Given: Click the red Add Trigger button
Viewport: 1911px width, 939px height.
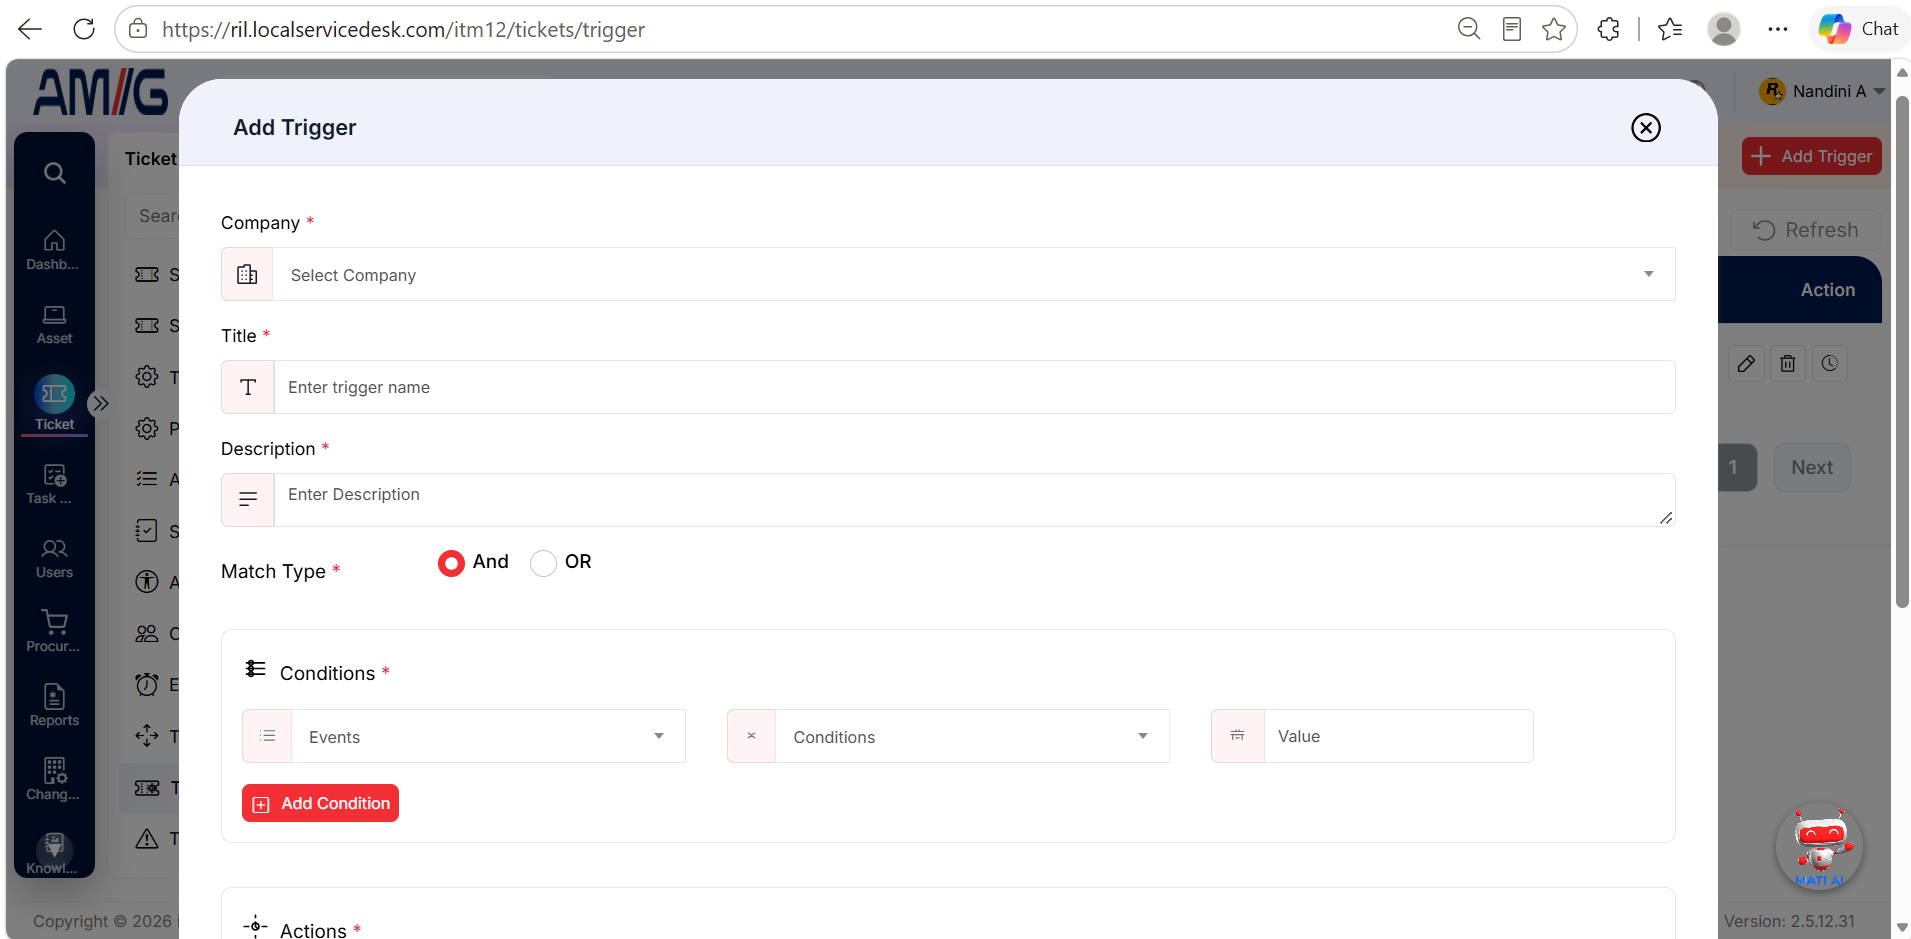Looking at the screenshot, I should pyautogui.click(x=1812, y=156).
